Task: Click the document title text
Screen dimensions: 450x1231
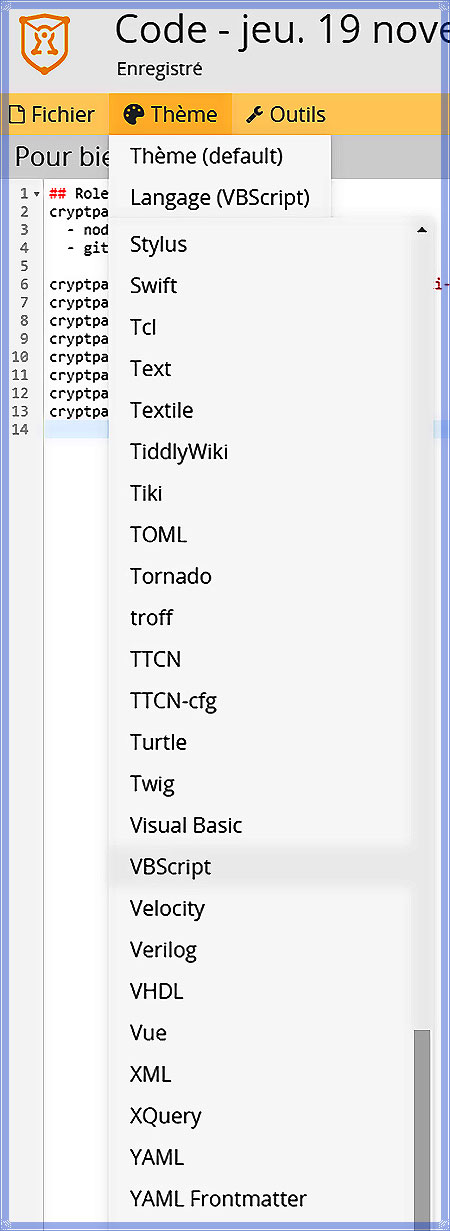Action: pos(282,30)
